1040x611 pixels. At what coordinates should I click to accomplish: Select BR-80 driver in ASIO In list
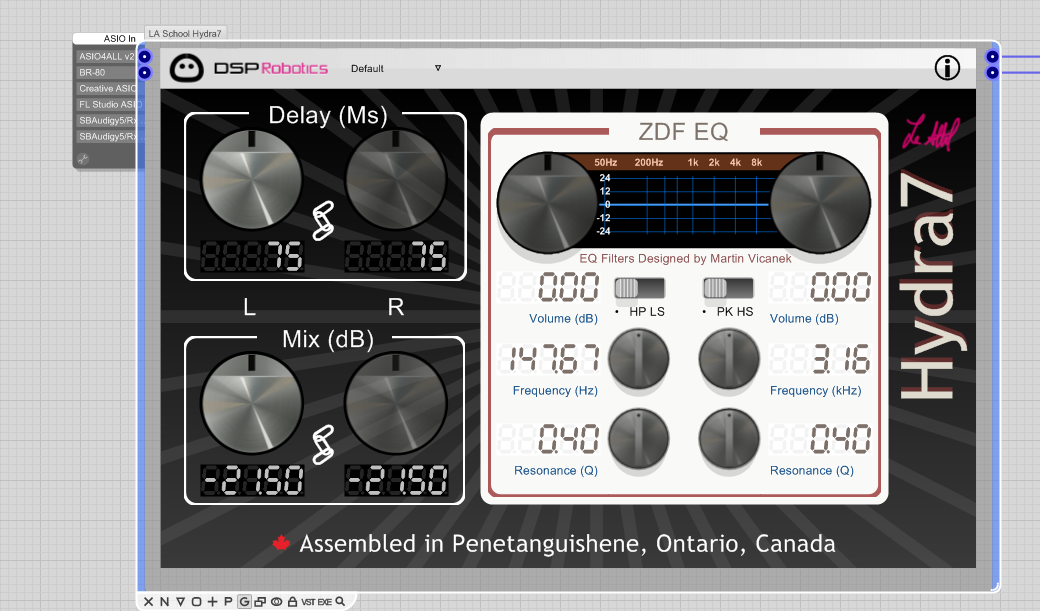coord(107,72)
